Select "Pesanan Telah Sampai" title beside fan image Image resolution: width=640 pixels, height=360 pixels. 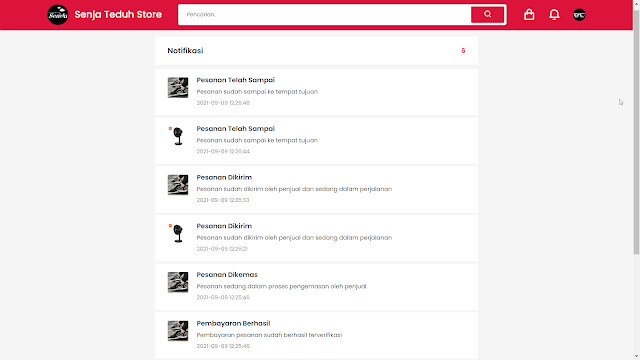pos(236,129)
